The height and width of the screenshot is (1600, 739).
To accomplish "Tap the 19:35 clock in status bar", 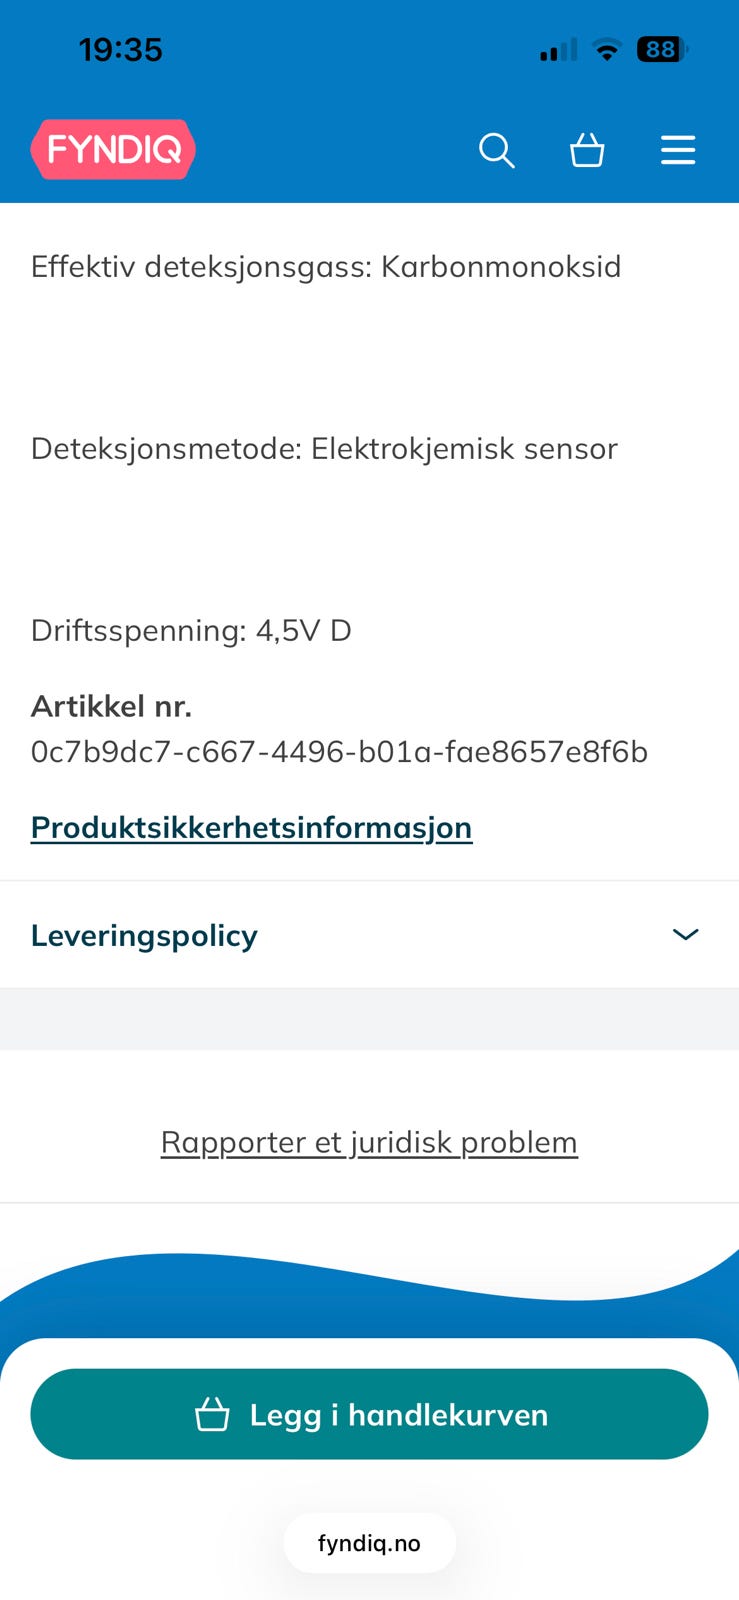I will pos(121,49).
